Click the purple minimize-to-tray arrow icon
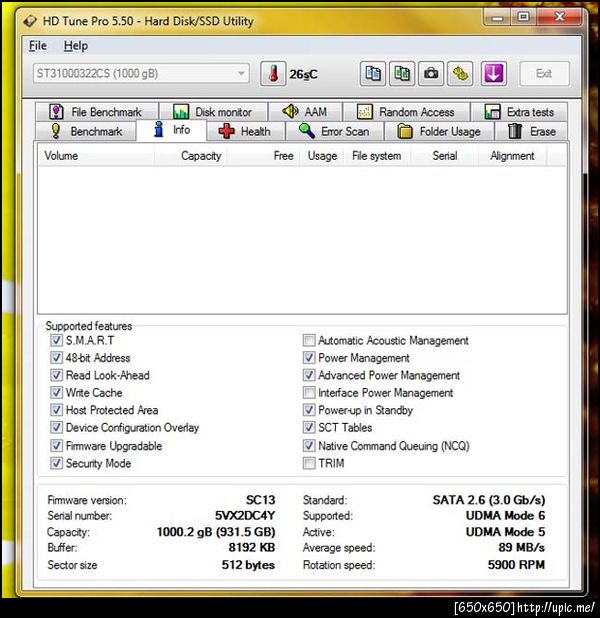 494,74
